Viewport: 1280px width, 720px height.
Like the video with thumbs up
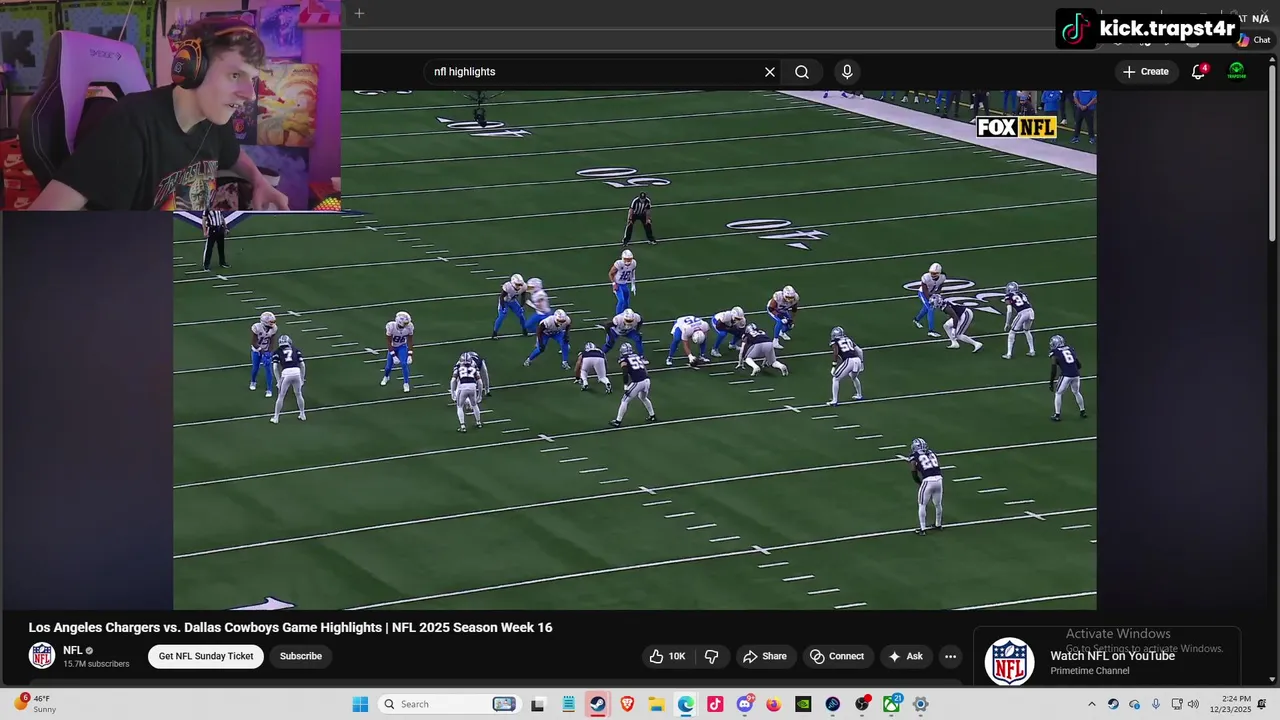(668, 656)
